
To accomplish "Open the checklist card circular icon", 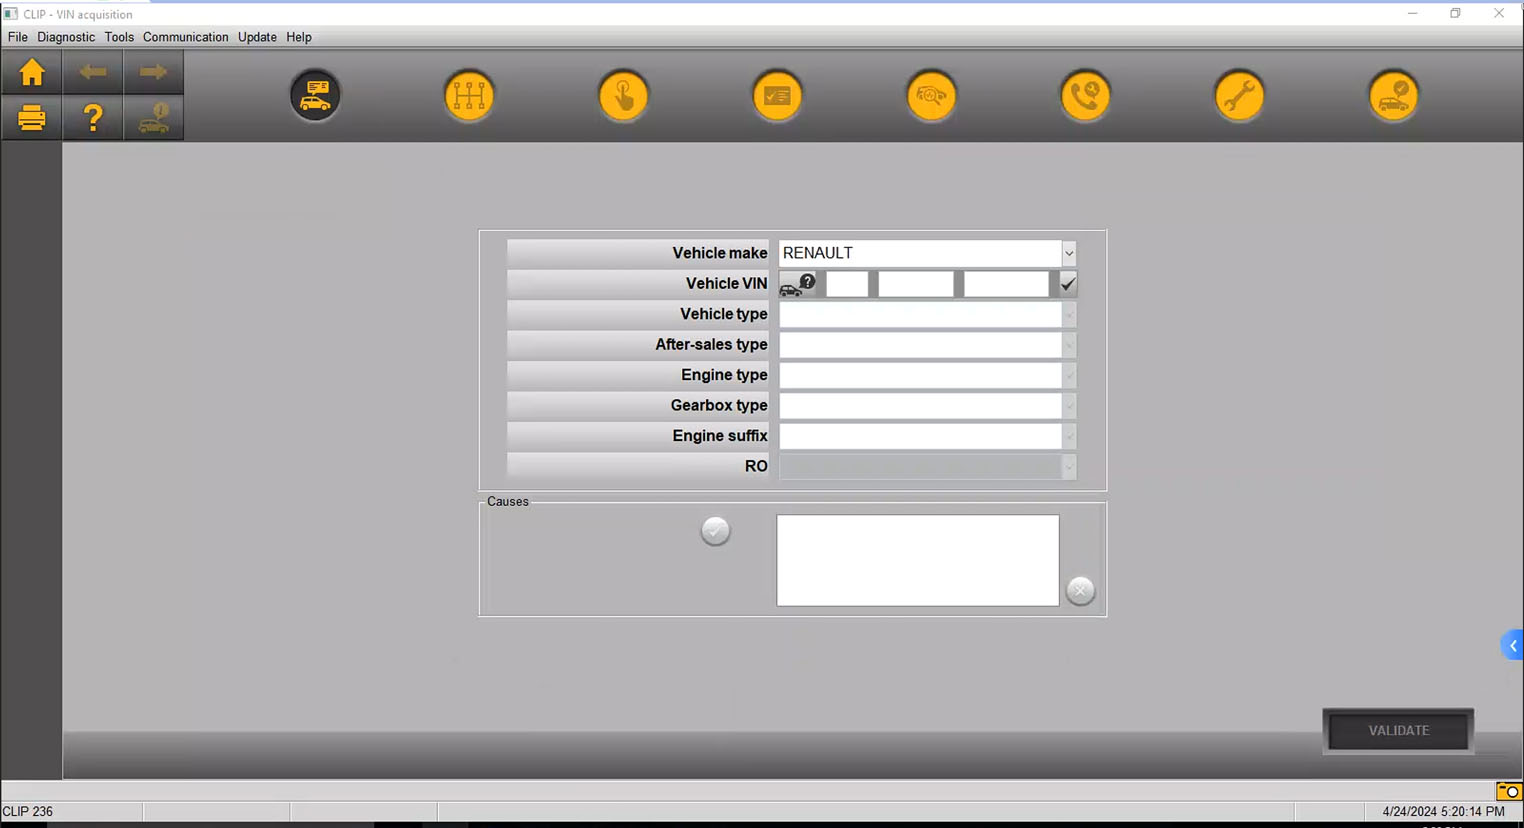I will [x=777, y=96].
